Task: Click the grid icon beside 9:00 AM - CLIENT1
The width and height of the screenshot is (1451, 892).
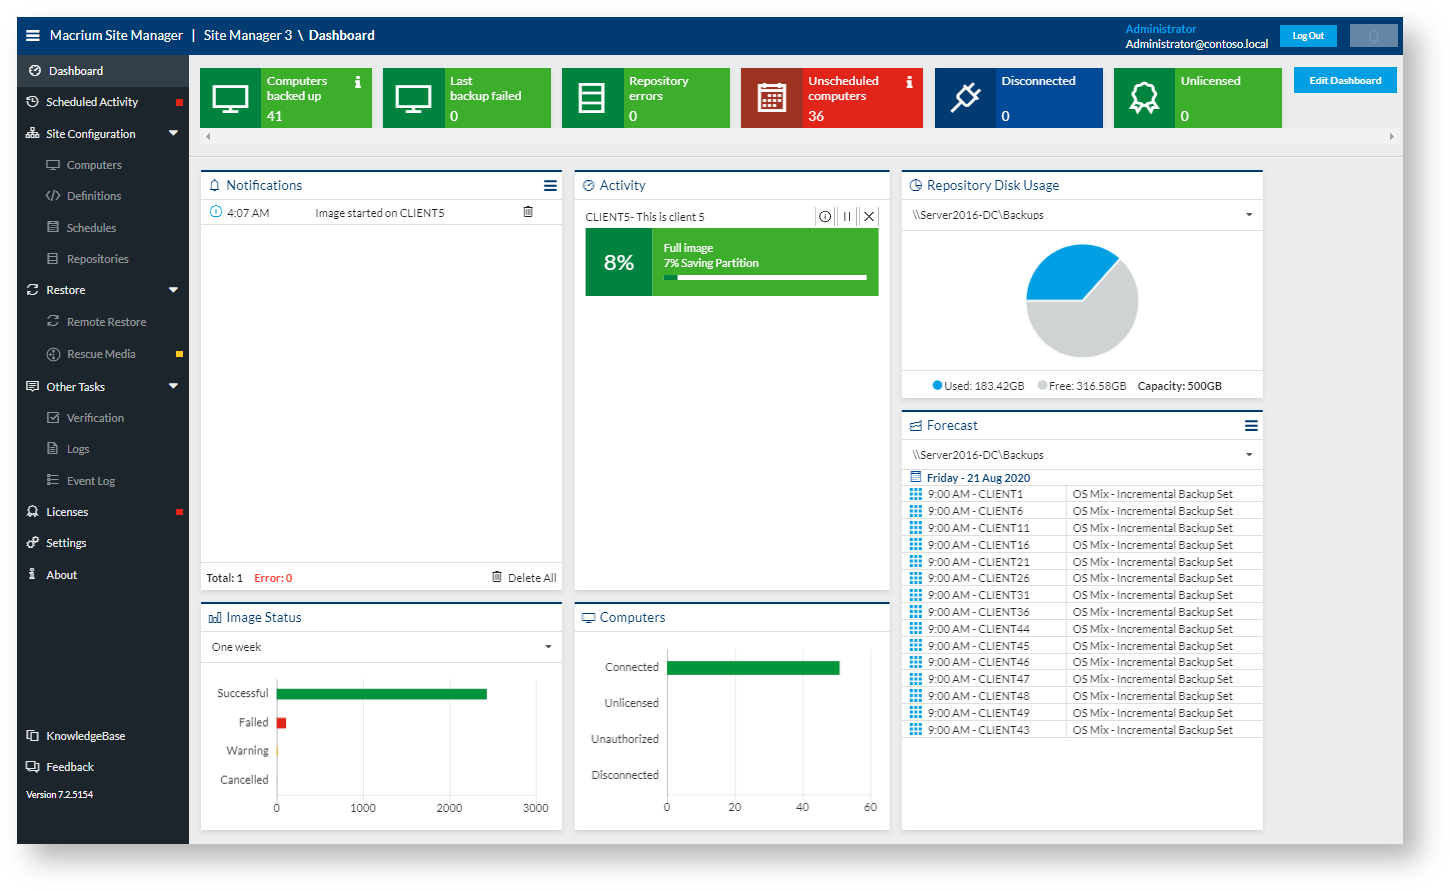Action: [x=915, y=494]
